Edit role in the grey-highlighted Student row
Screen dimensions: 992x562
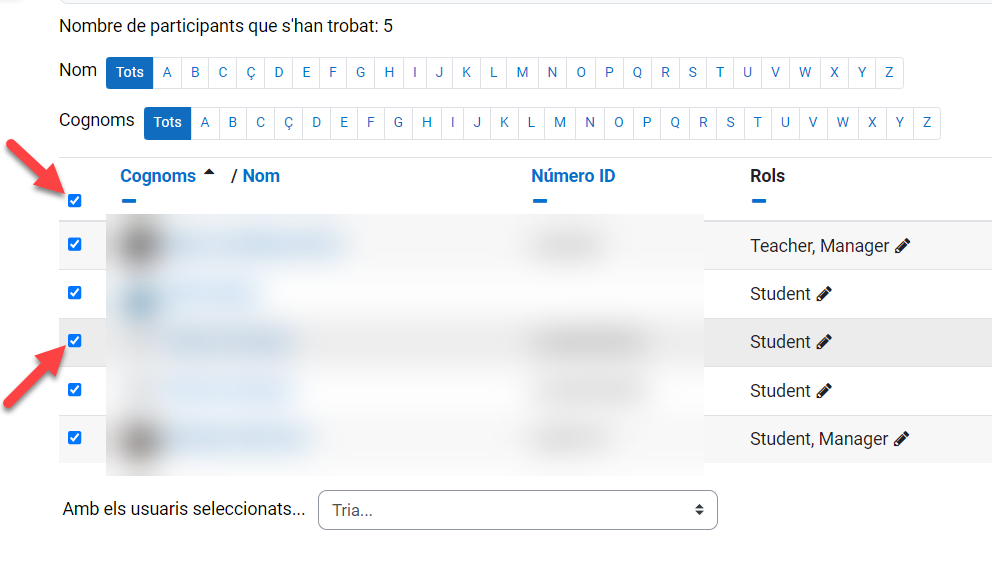pos(824,342)
